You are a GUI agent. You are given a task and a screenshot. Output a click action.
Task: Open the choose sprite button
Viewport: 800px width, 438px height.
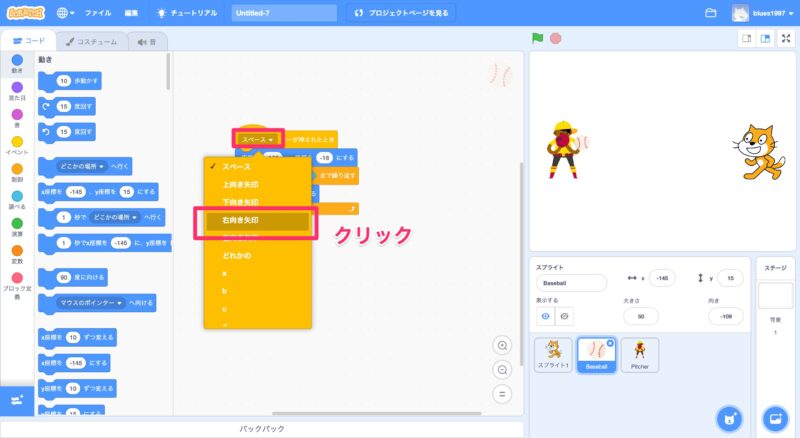(729, 416)
